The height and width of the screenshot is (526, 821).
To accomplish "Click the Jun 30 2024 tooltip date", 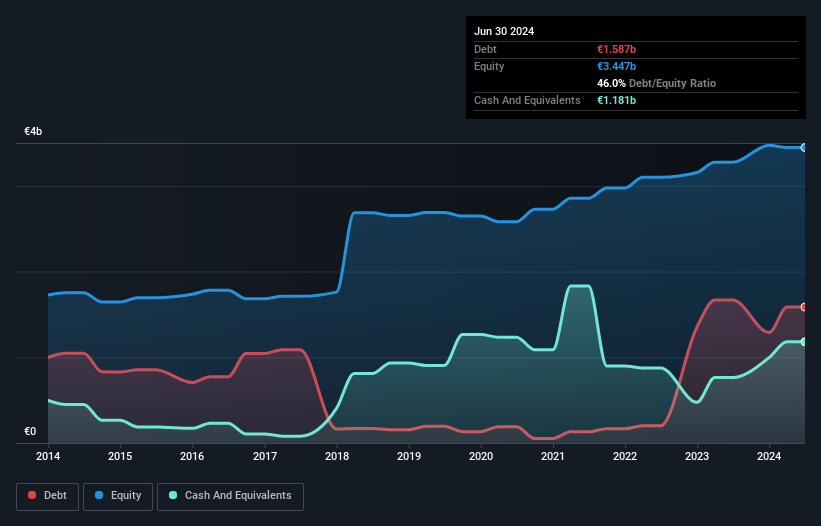I will click(504, 31).
